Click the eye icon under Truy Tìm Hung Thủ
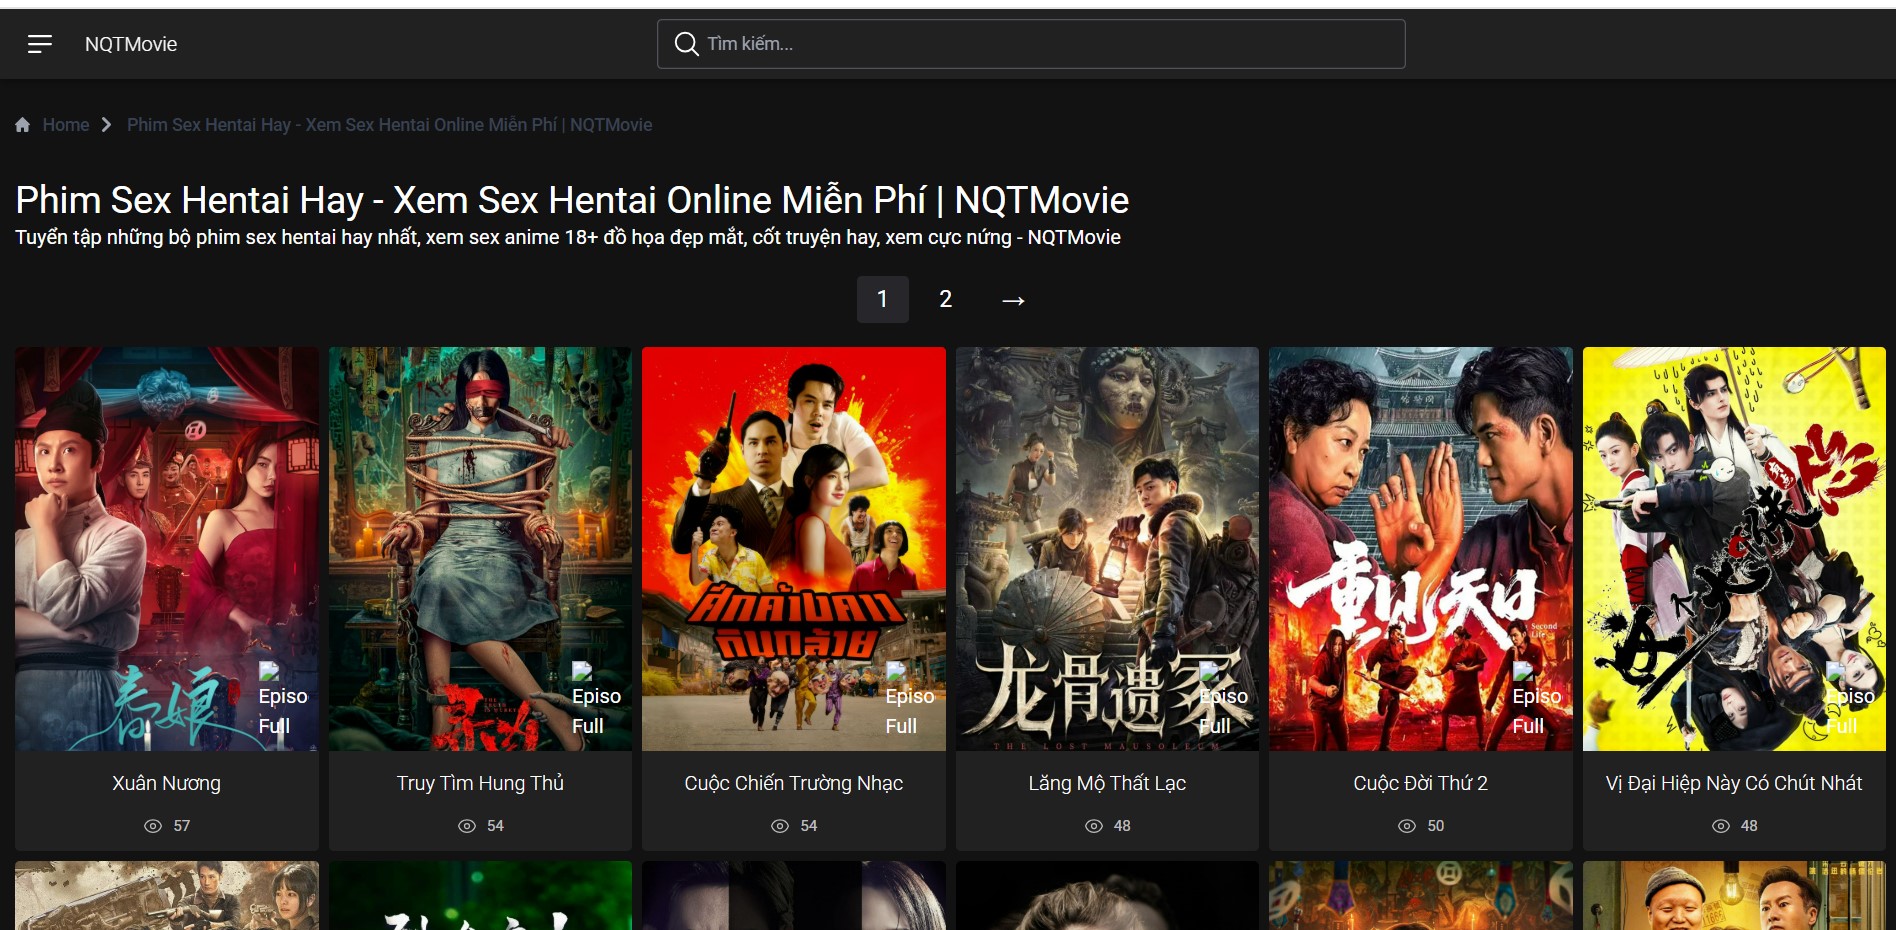 pos(466,826)
